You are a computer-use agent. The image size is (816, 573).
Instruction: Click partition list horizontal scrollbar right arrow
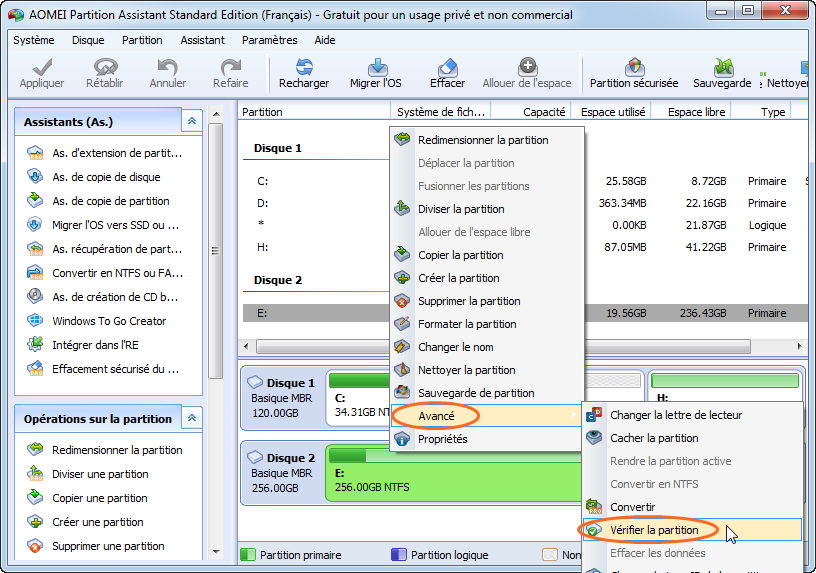[799, 346]
